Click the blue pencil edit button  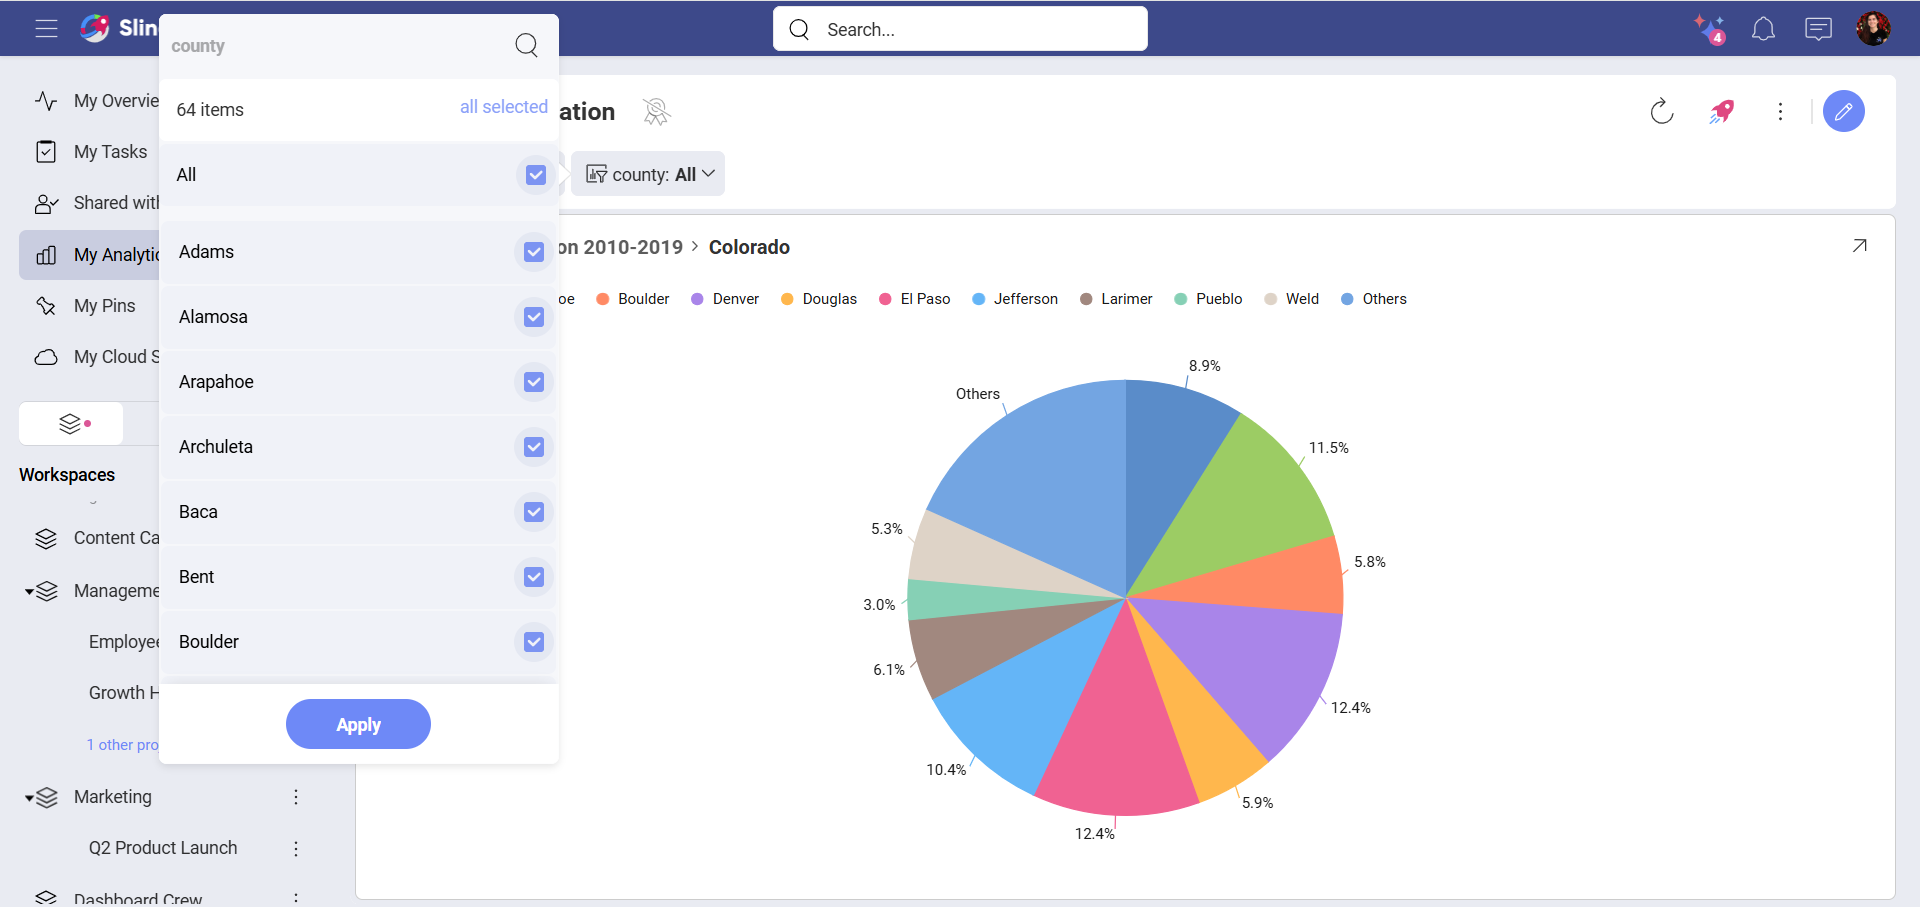click(x=1843, y=111)
